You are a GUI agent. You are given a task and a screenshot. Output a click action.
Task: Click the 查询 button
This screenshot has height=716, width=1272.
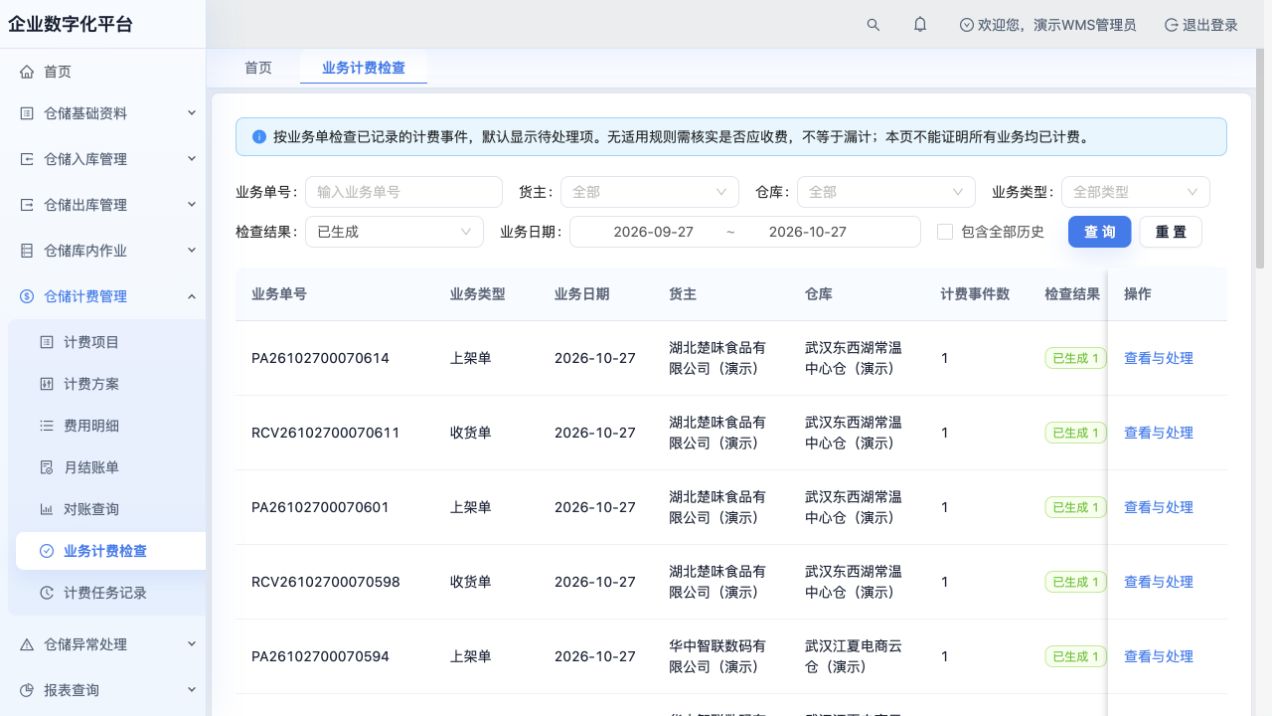tap(1099, 232)
